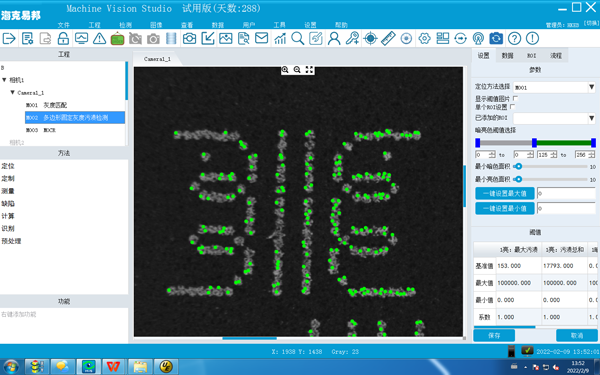Zoom in on the Camera1_1 image
The height and width of the screenshot is (375, 600).
(285, 70)
